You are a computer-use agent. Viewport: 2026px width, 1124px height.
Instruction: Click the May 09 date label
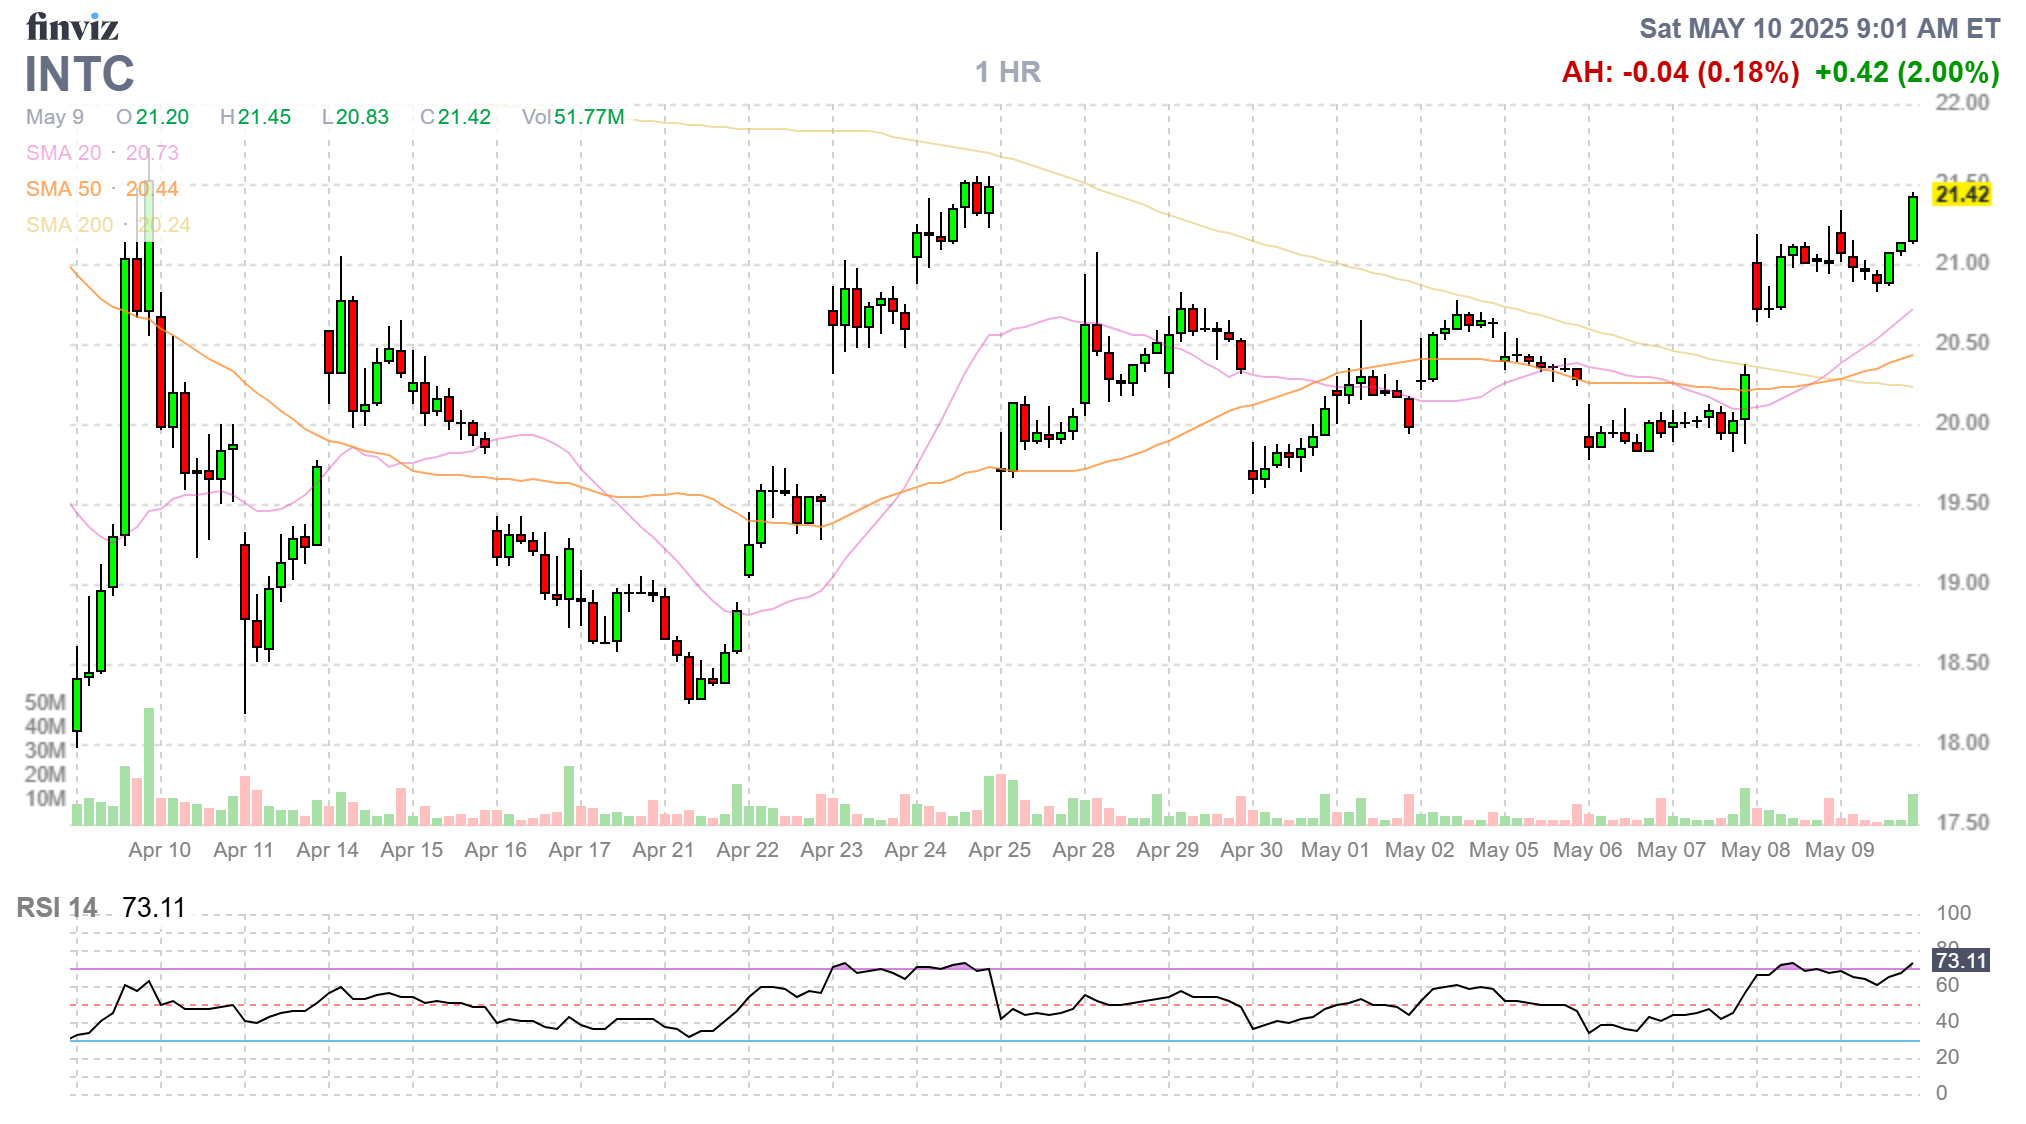(x=1839, y=850)
